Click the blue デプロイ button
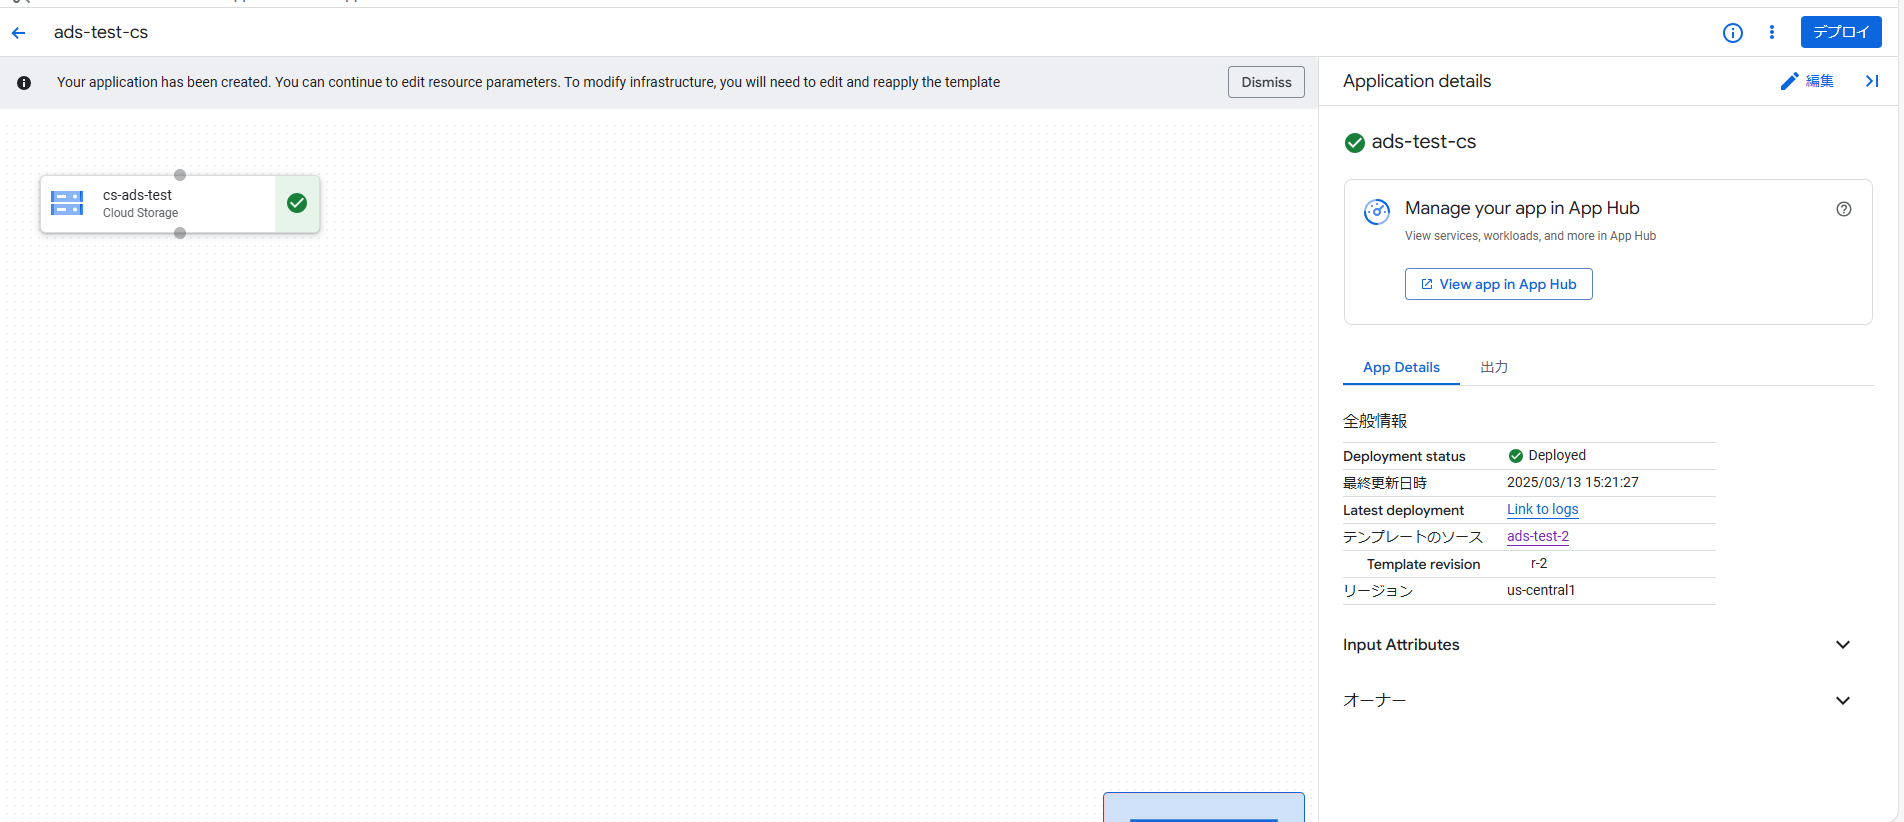Image resolution: width=1904 pixels, height=822 pixels. tap(1841, 32)
